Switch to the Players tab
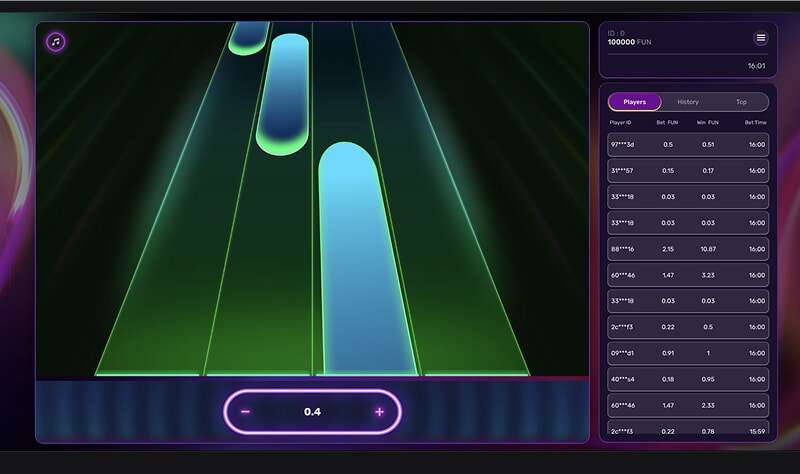The height and width of the screenshot is (474, 800). pyautogui.click(x=634, y=102)
